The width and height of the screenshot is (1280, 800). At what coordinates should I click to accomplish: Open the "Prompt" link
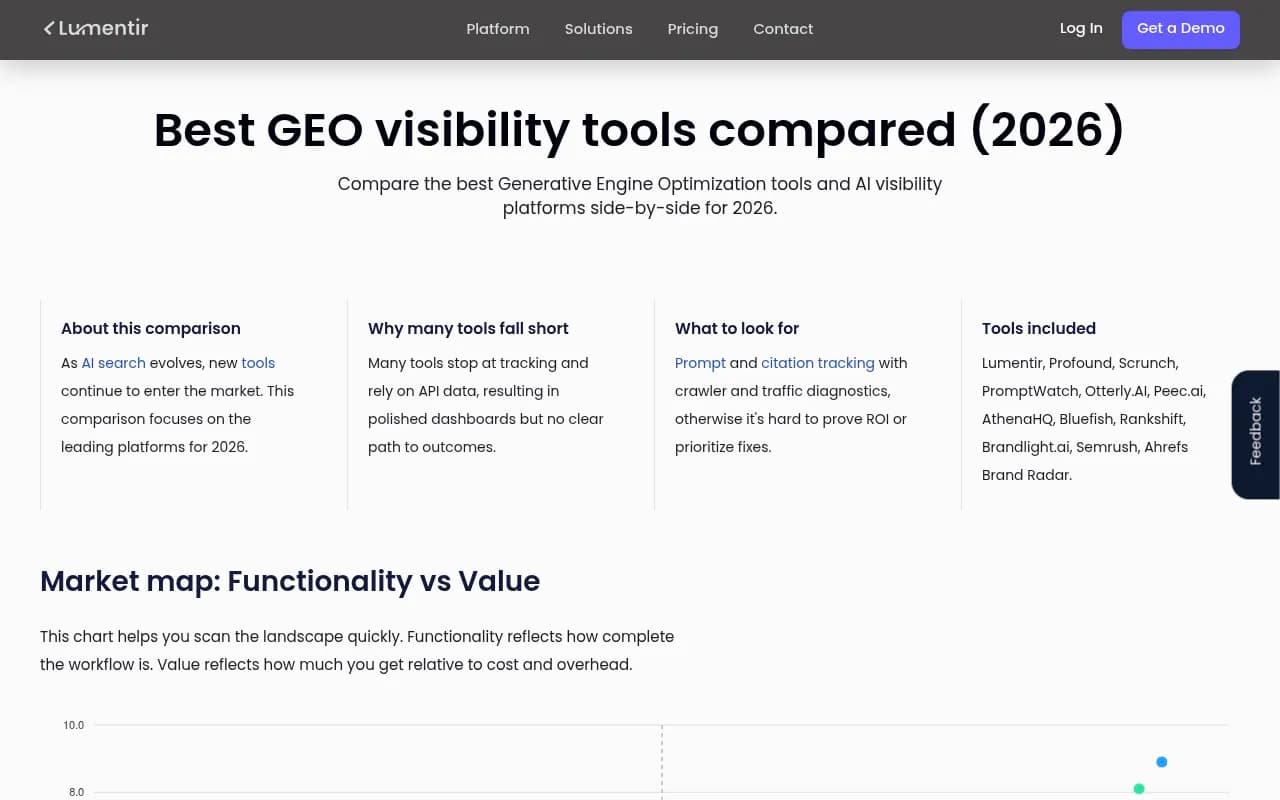[x=700, y=363]
